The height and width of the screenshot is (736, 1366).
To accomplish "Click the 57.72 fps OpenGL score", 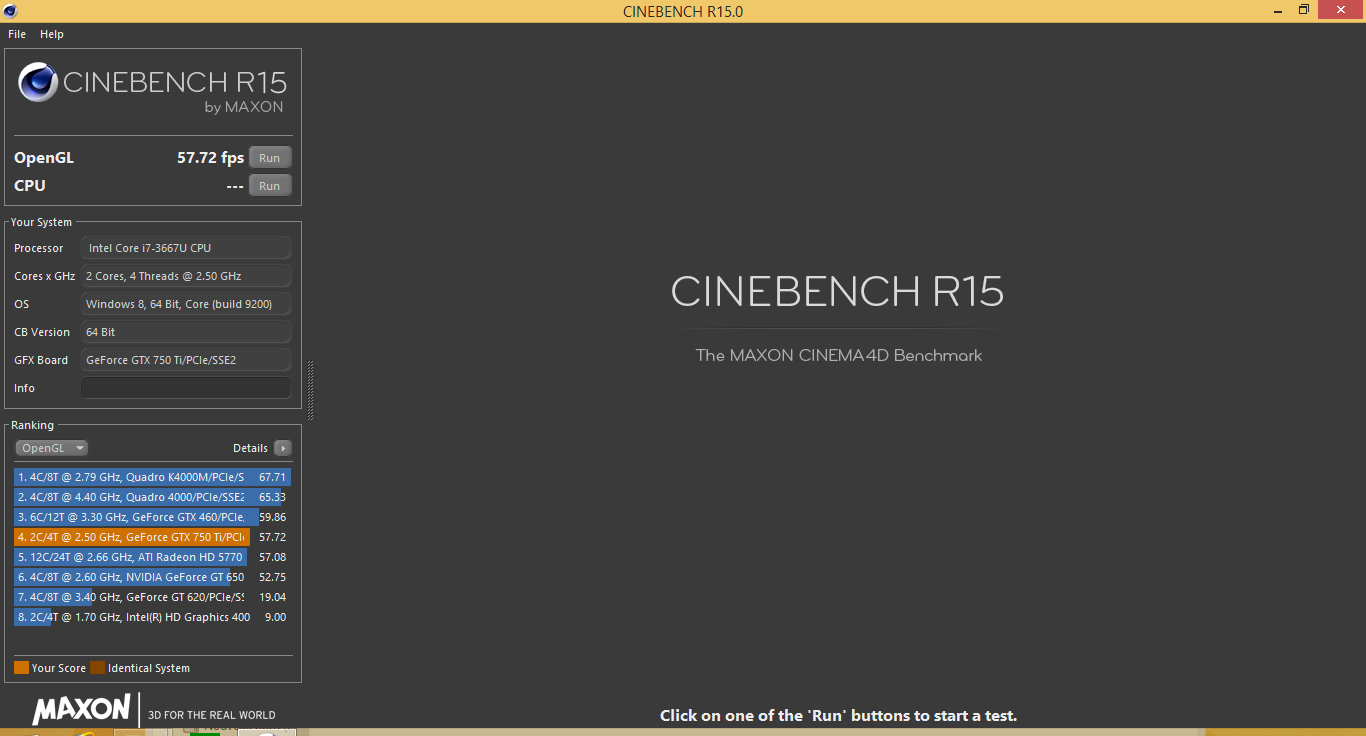I will click(211, 158).
